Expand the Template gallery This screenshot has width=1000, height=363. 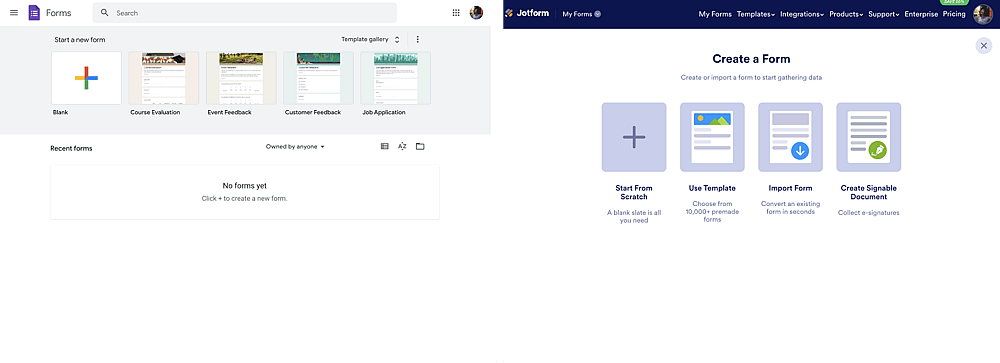(371, 40)
